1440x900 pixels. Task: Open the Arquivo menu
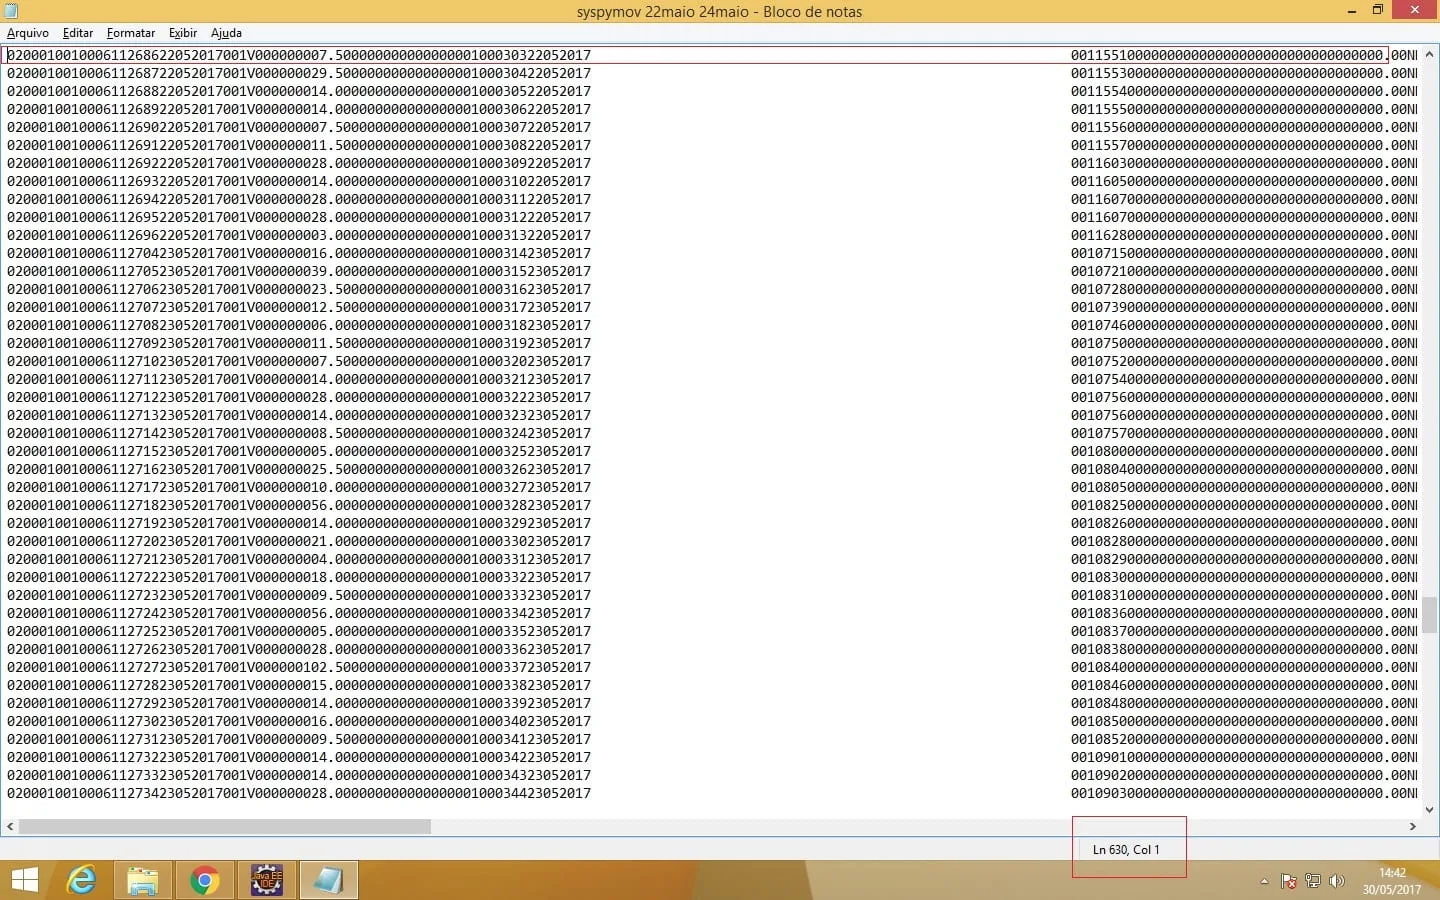click(28, 33)
